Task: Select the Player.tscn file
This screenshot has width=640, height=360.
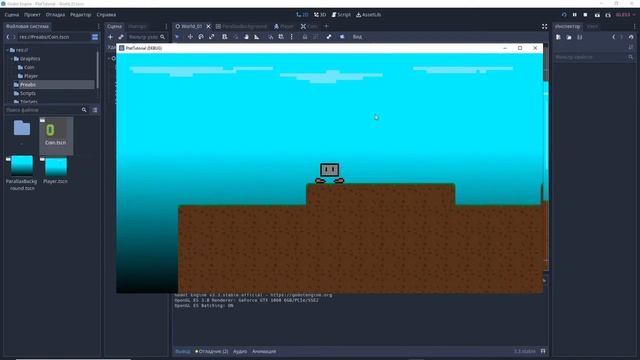Action: [56, 170]
